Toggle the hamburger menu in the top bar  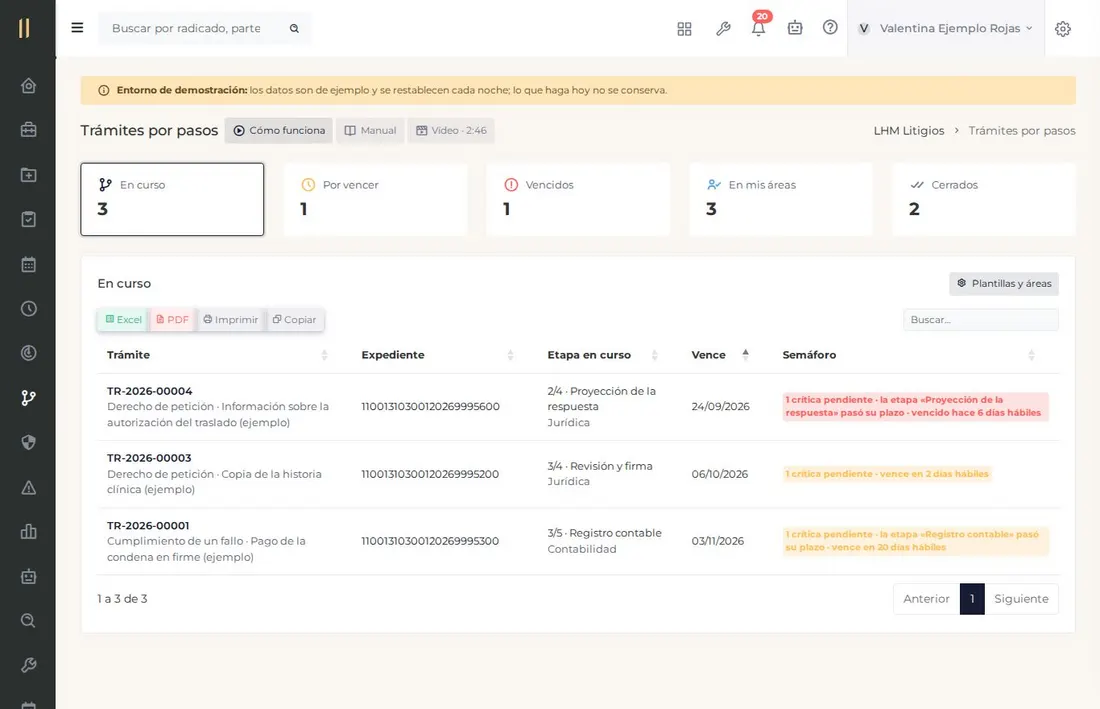(77, 28)
